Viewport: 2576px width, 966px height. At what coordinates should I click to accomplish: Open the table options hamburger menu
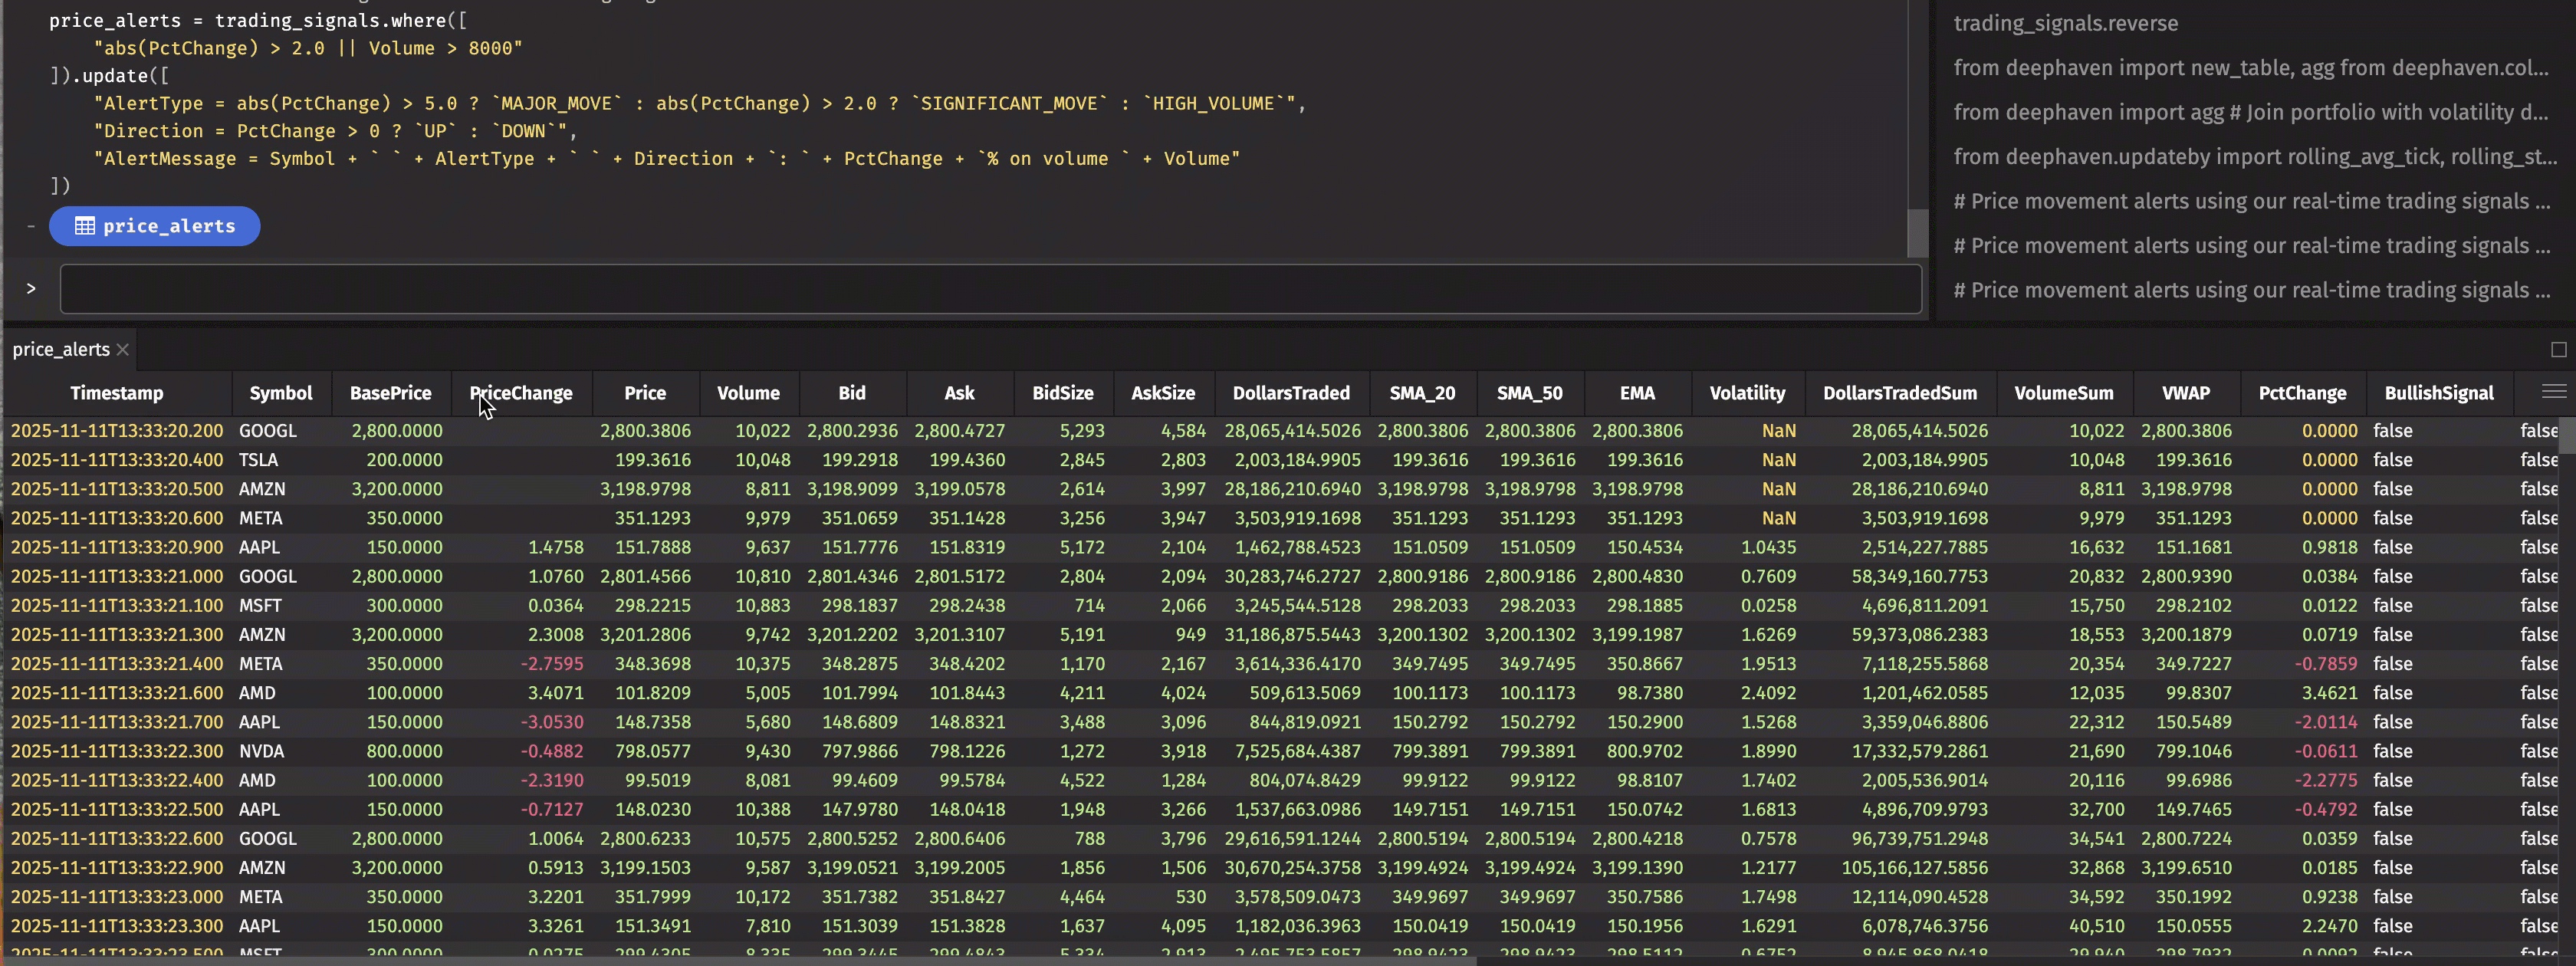tap(2553, 392)
